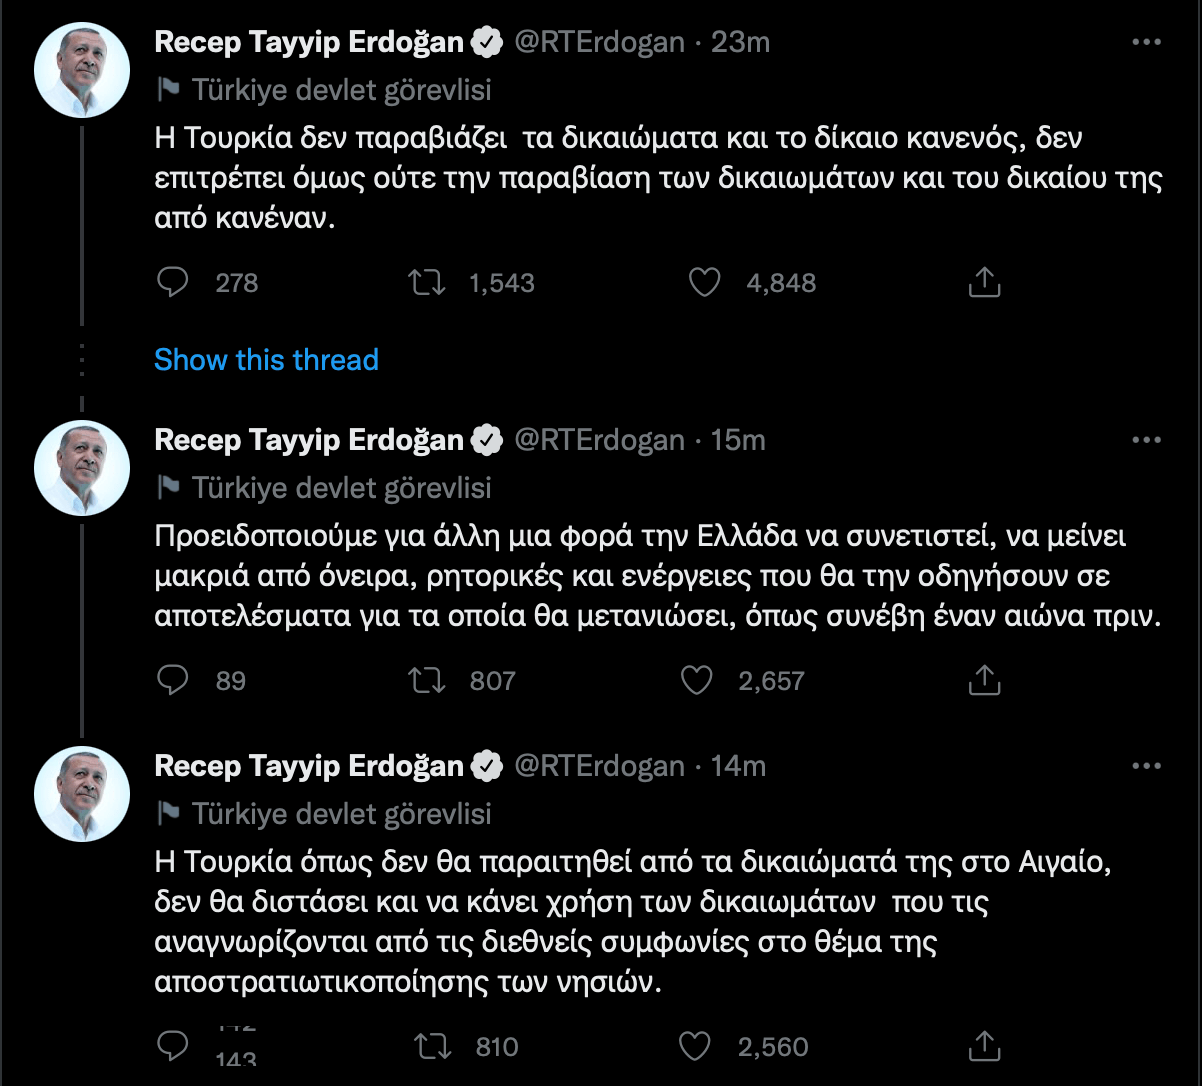The width and height of the screenshot is (1202, 1086).
Task: Open more options for the 15m tweet
Action: pyautogui.click(x=1145, y=440)
